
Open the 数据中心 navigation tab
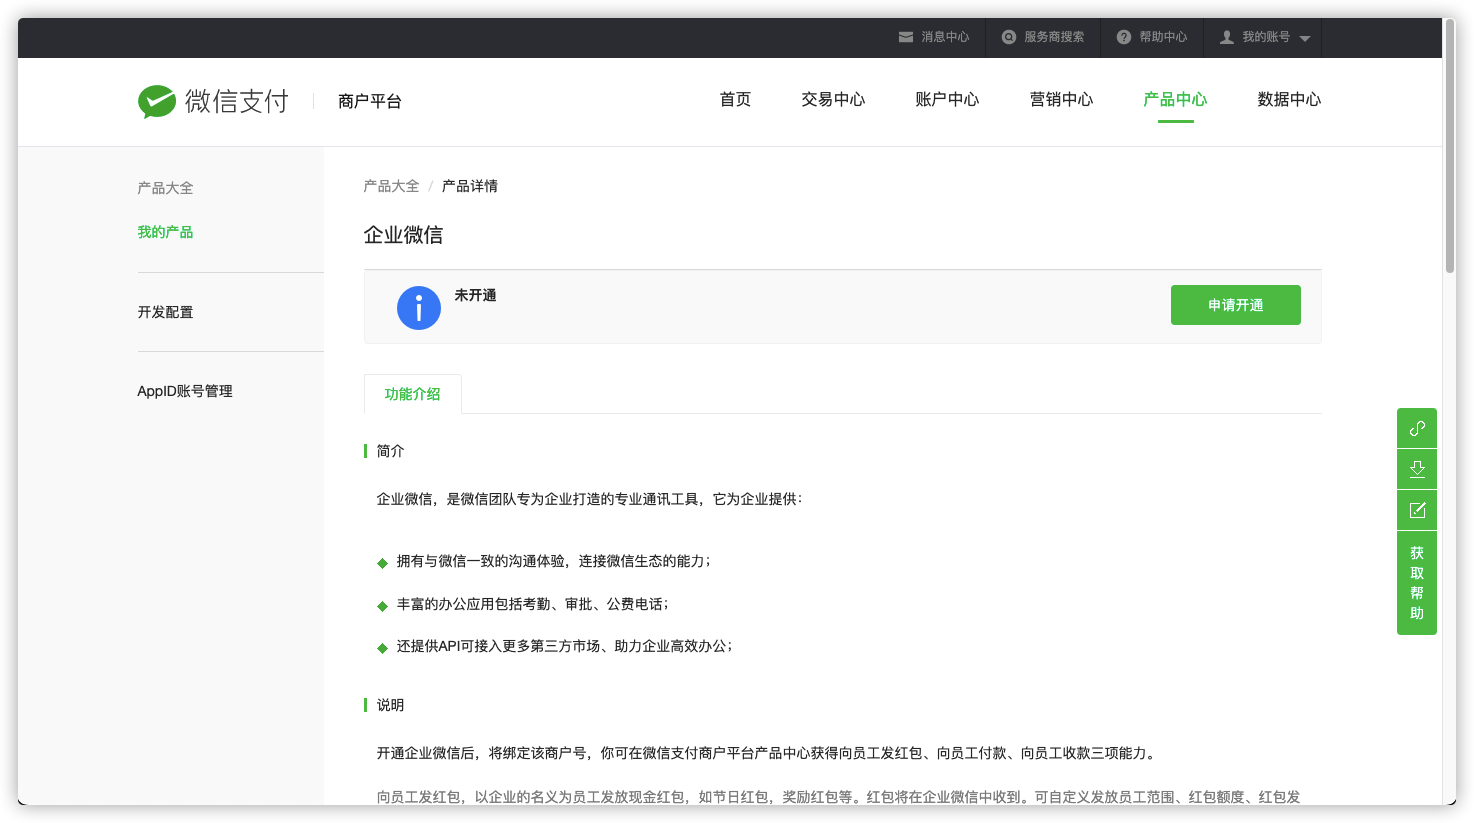1289,100
